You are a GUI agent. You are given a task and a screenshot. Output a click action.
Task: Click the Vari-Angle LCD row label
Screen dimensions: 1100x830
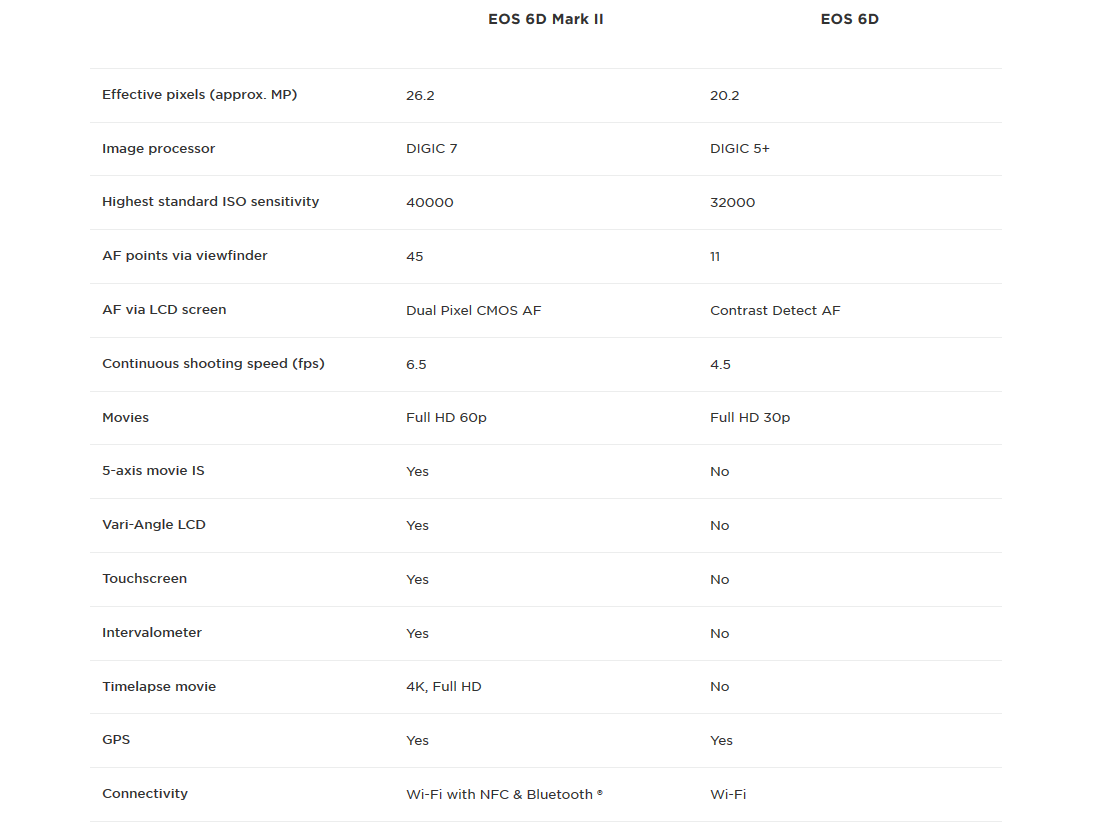154,525
